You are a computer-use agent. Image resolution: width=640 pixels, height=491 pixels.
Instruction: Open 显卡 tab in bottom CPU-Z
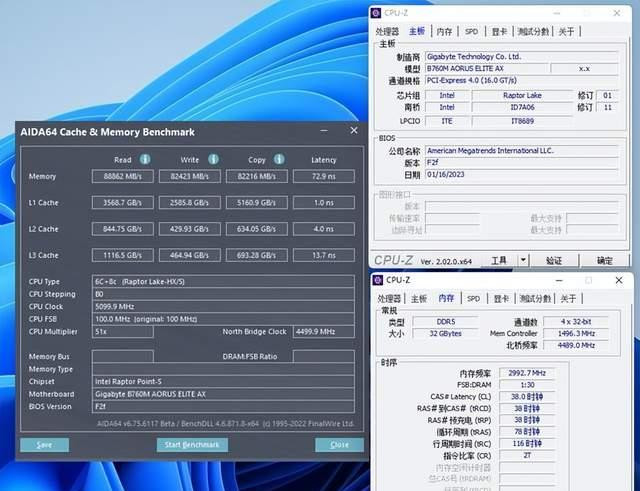pyautogui.click(x=501, y=298)
